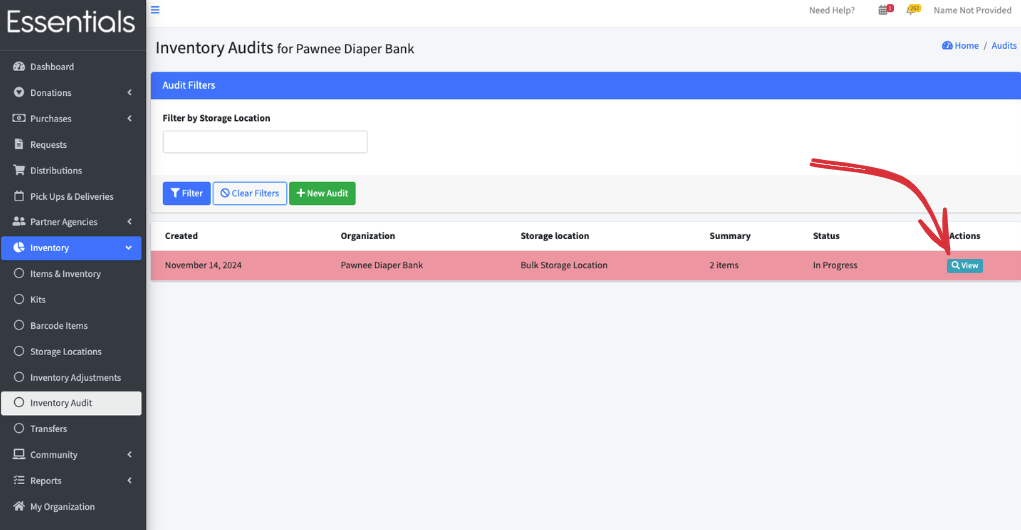Viewport: 1021px width, 530px height.
Task: Open Pick Ups & Deliveries
Action: [72, 196]
